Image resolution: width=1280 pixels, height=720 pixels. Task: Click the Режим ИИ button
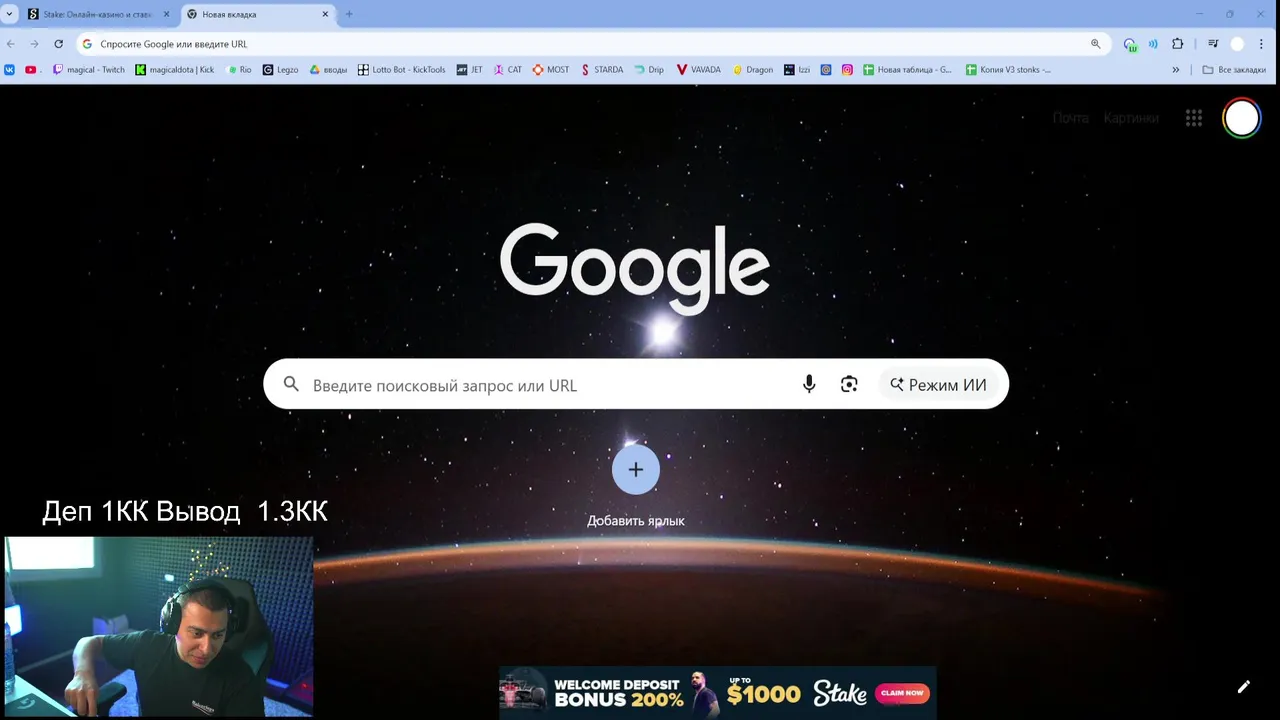[x=938, y=385]
